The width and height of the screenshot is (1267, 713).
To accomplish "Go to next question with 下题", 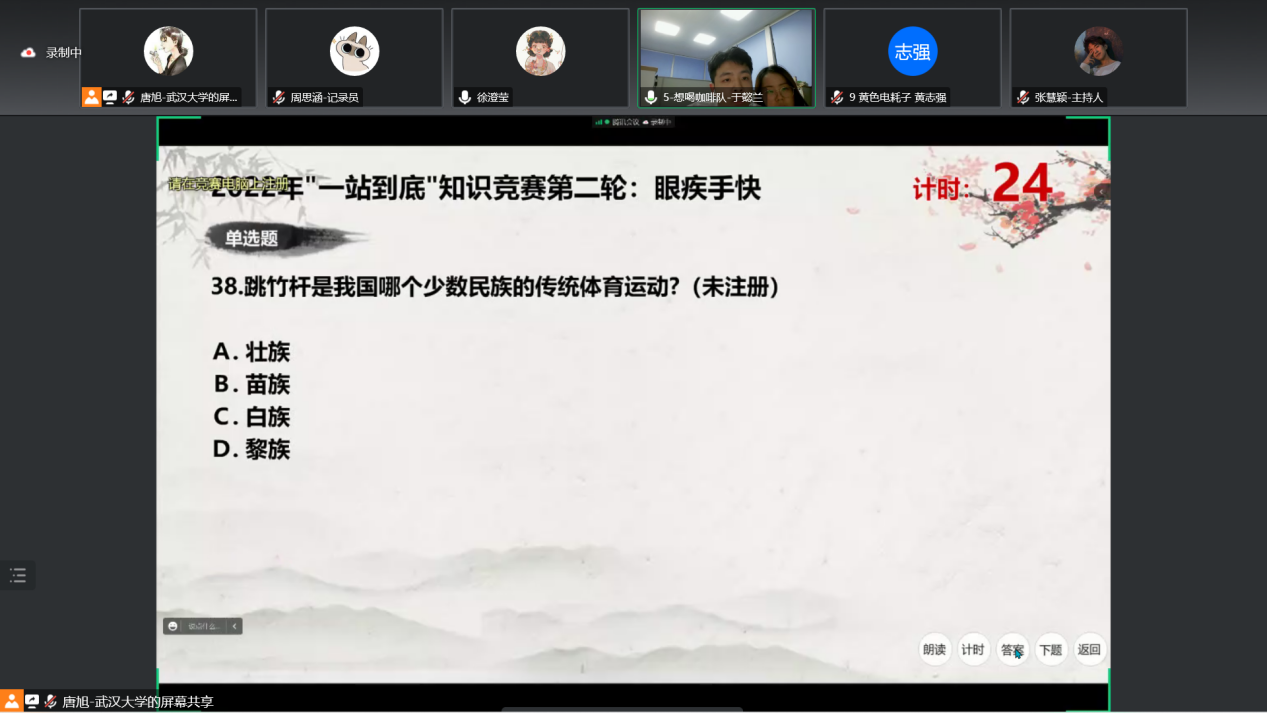I will click(1050, 649).
